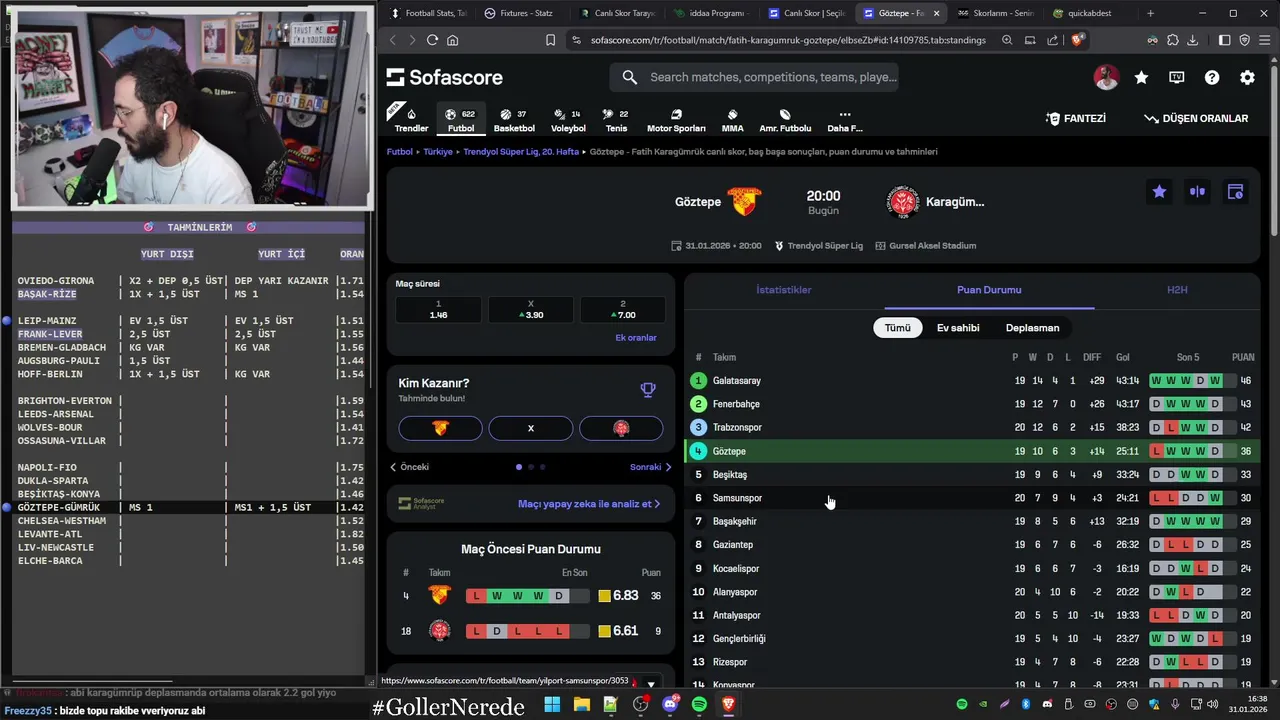This screenshot has width=1280, height=720.
Task: Open a new browser tab
Action: pos(1150,13)
